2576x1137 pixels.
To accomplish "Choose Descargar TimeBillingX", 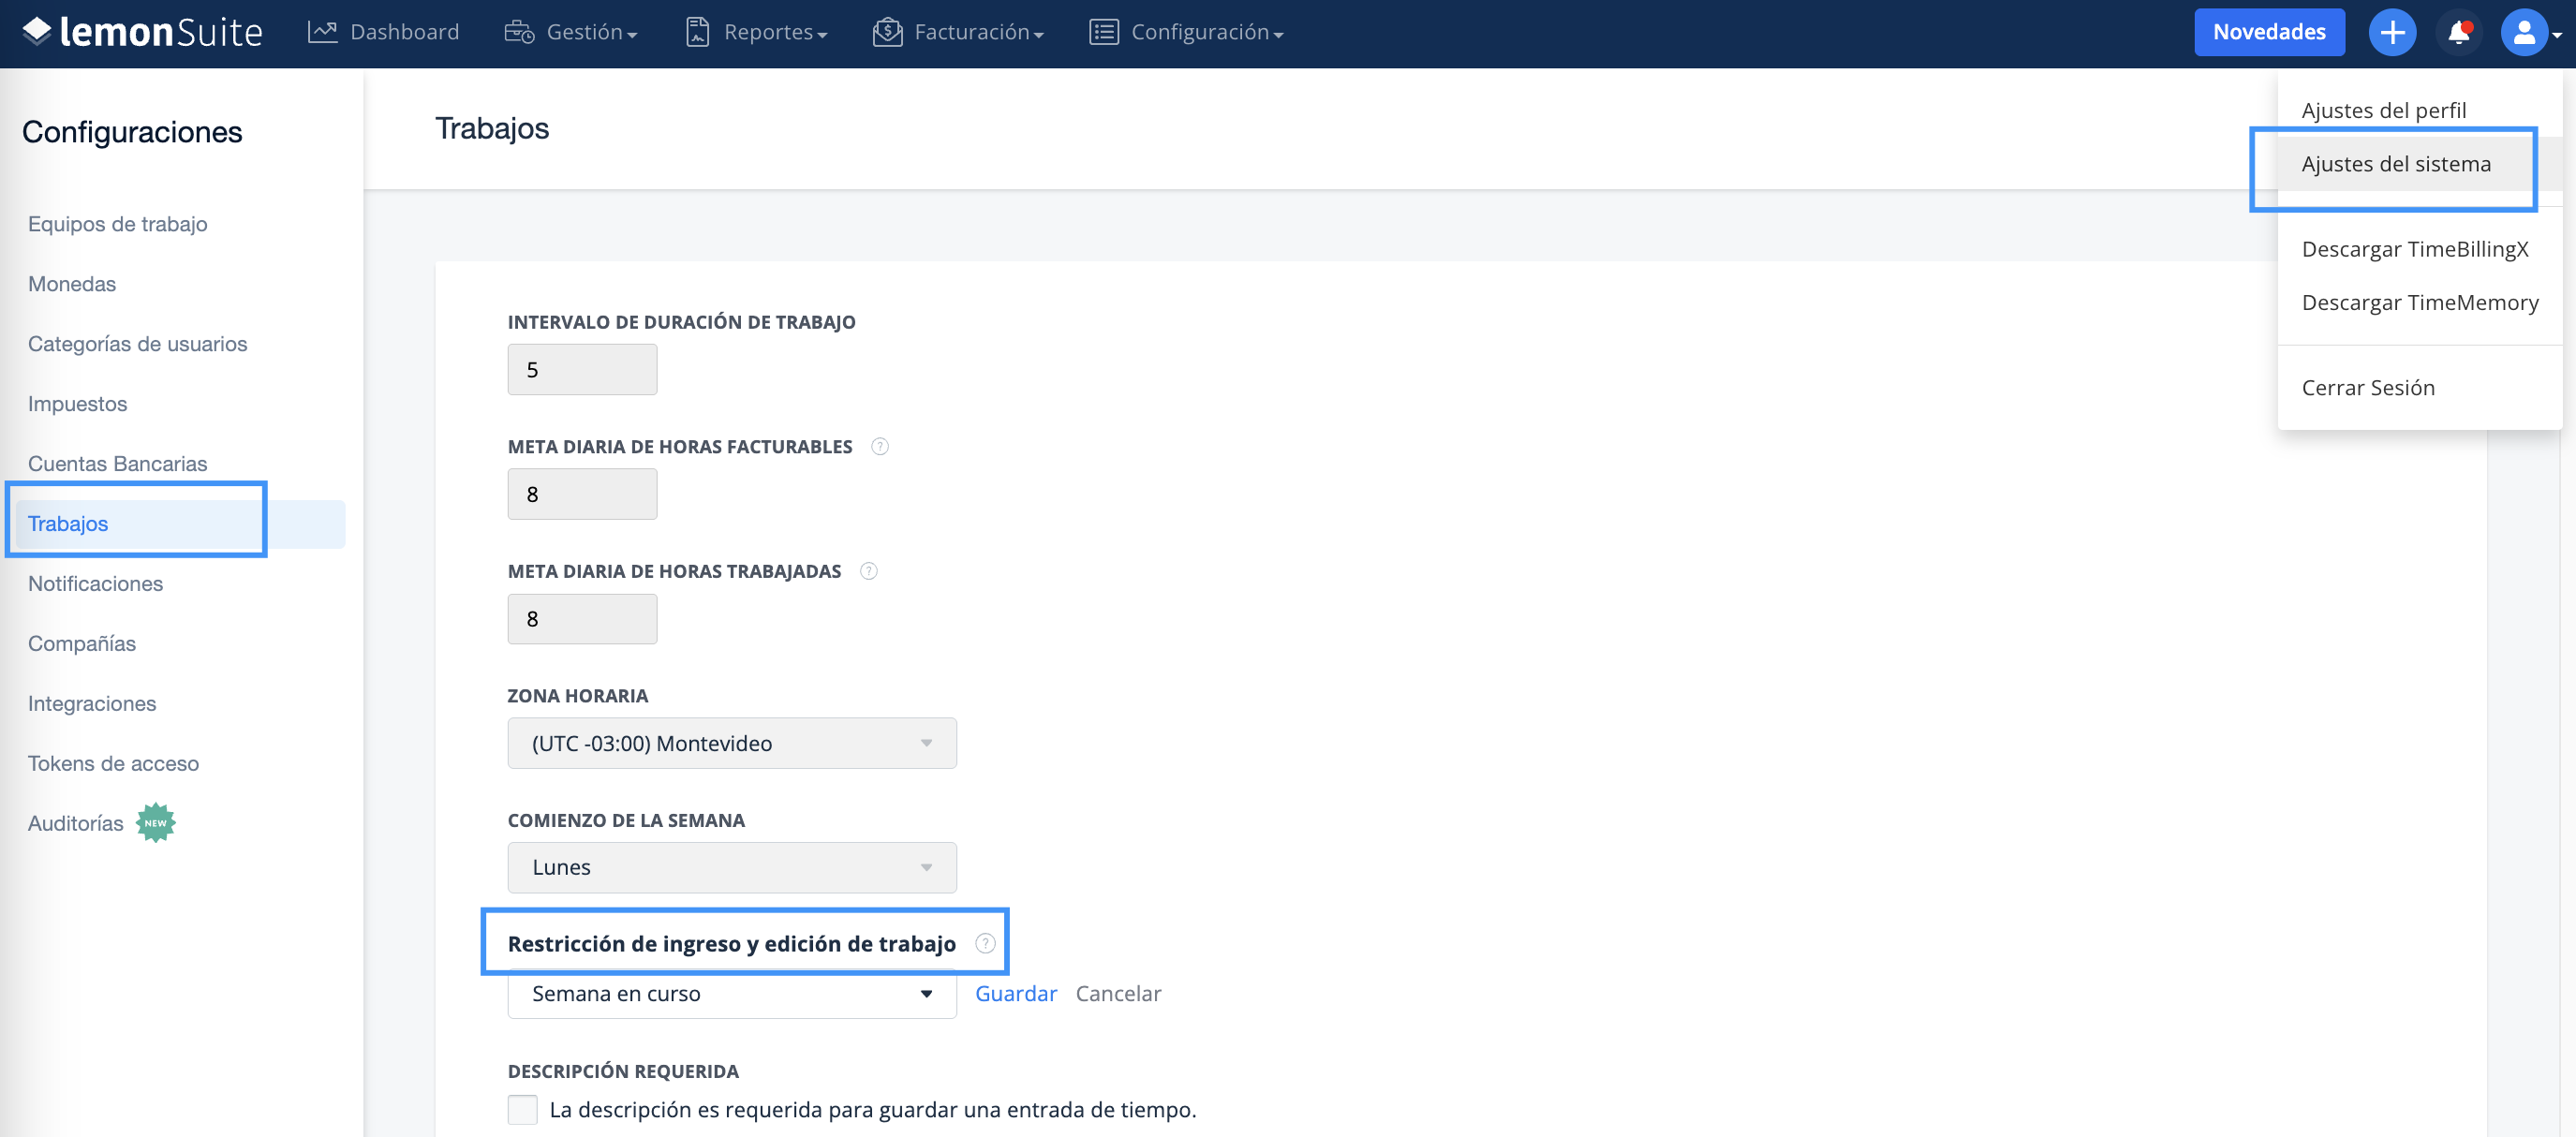I will [x=2414, y=249].
